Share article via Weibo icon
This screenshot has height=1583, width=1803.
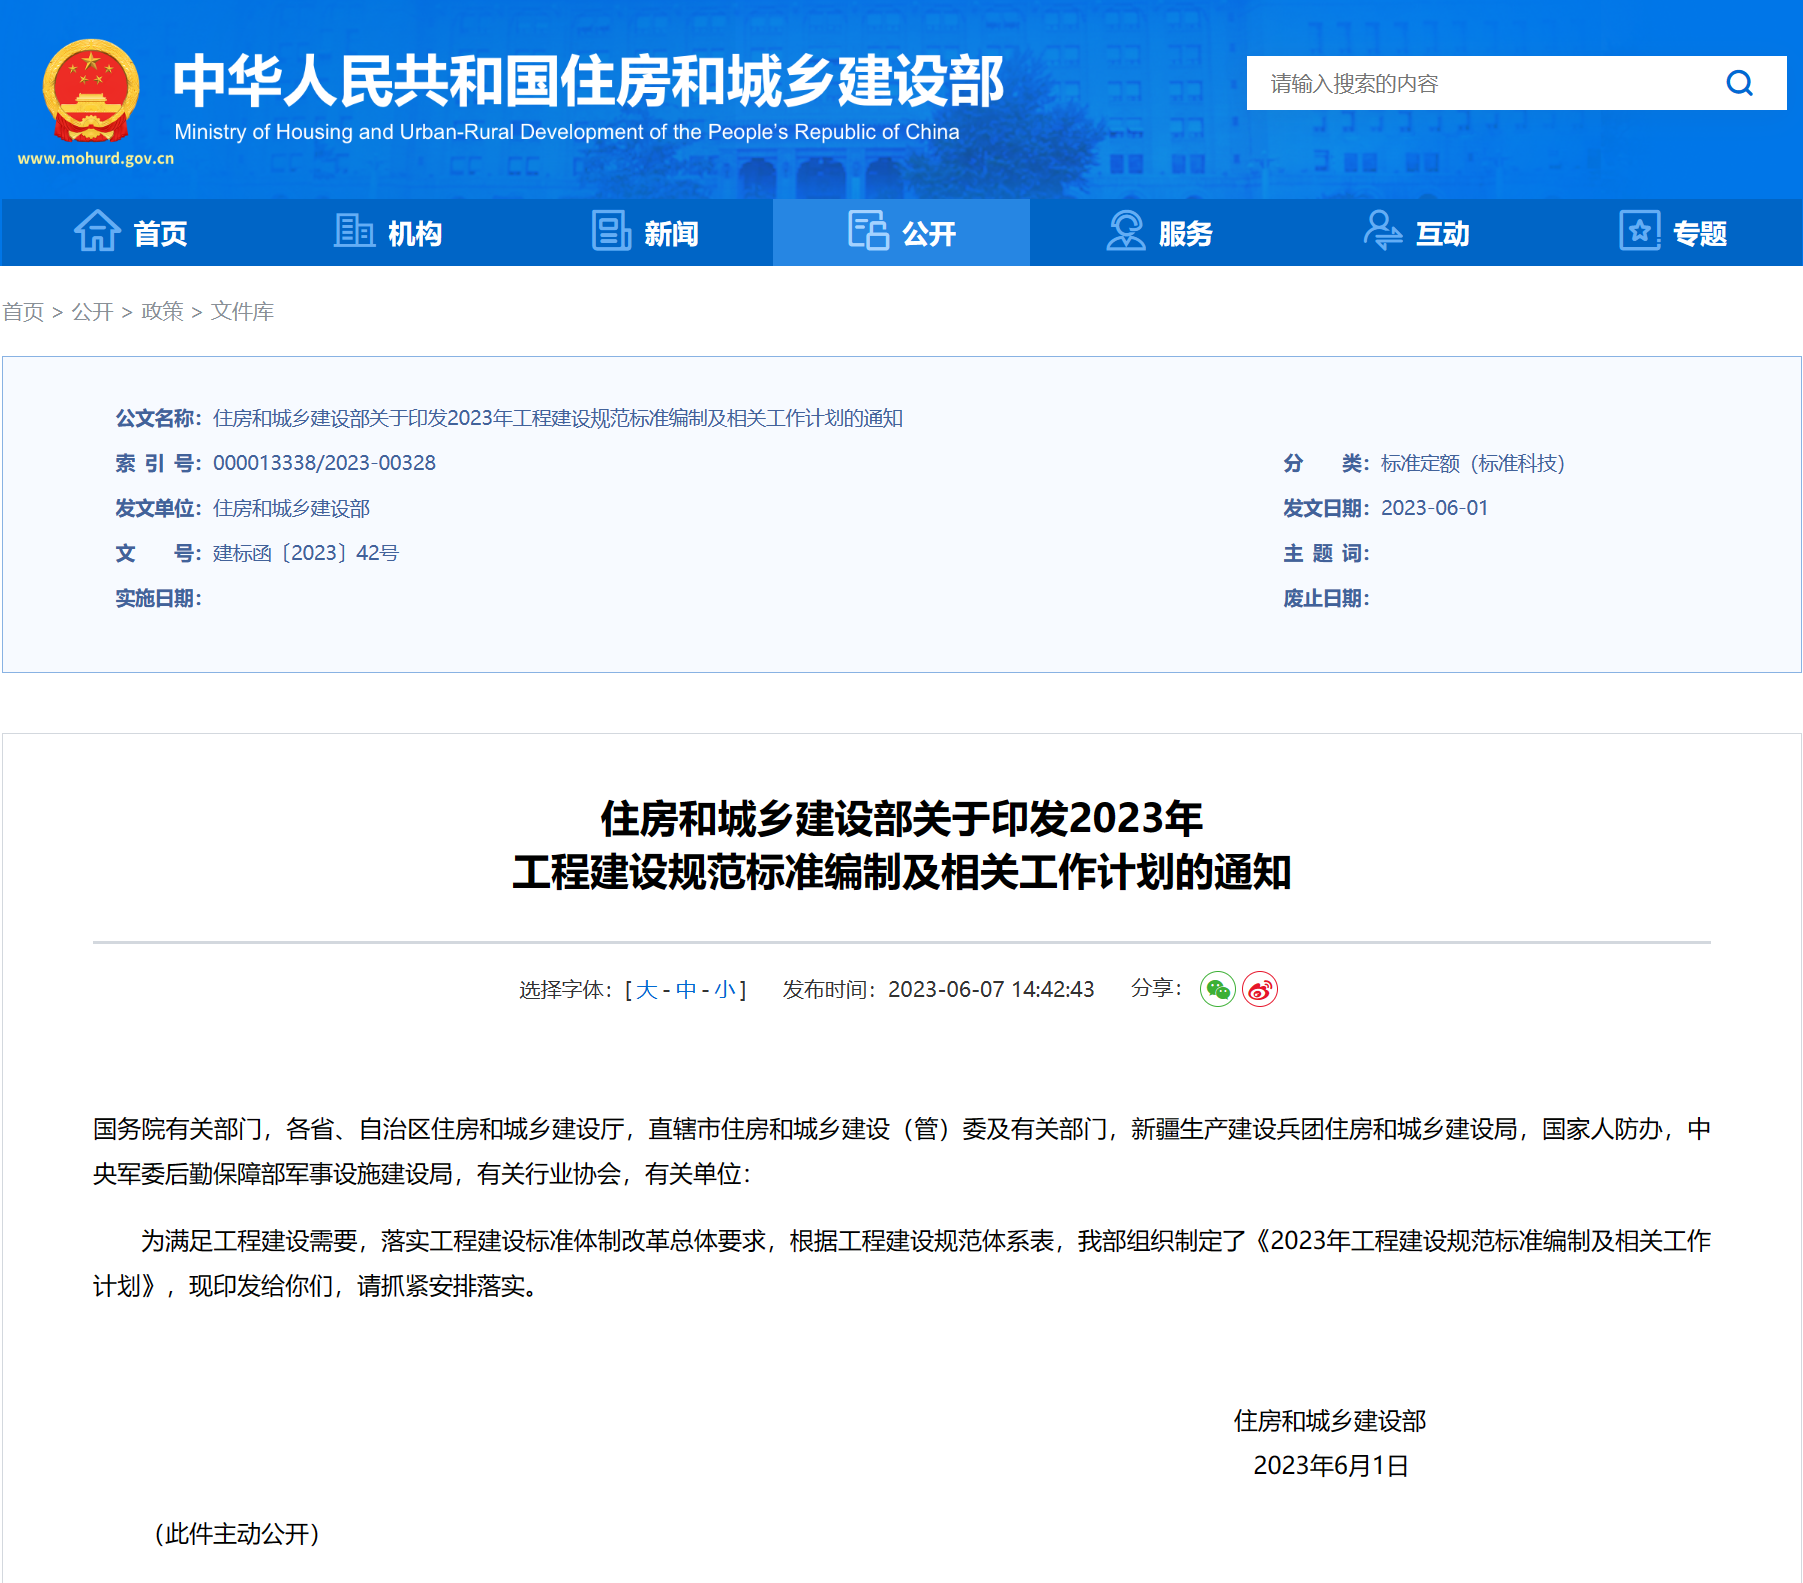1259,989
